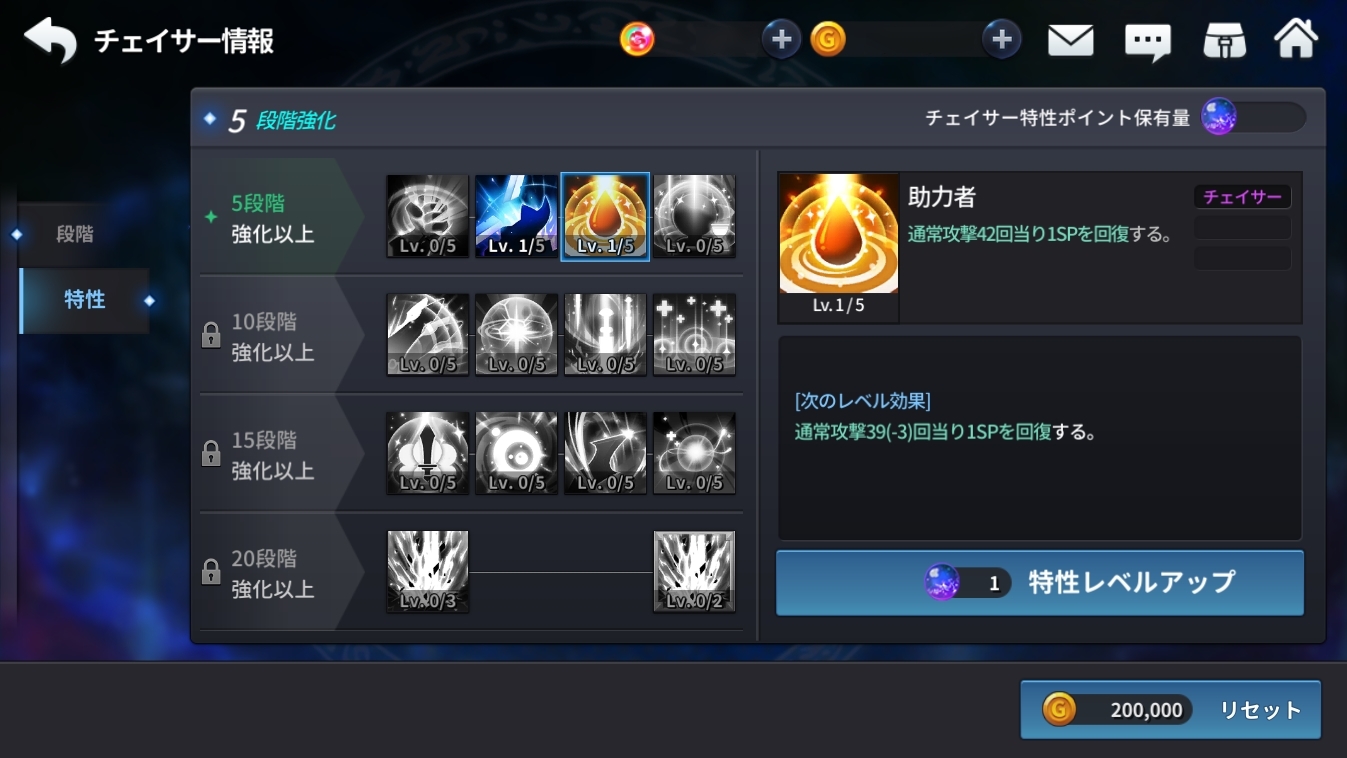Open the chat speech bubble icon
The height and width of the screenshot is (758, 1347).
1148,42
